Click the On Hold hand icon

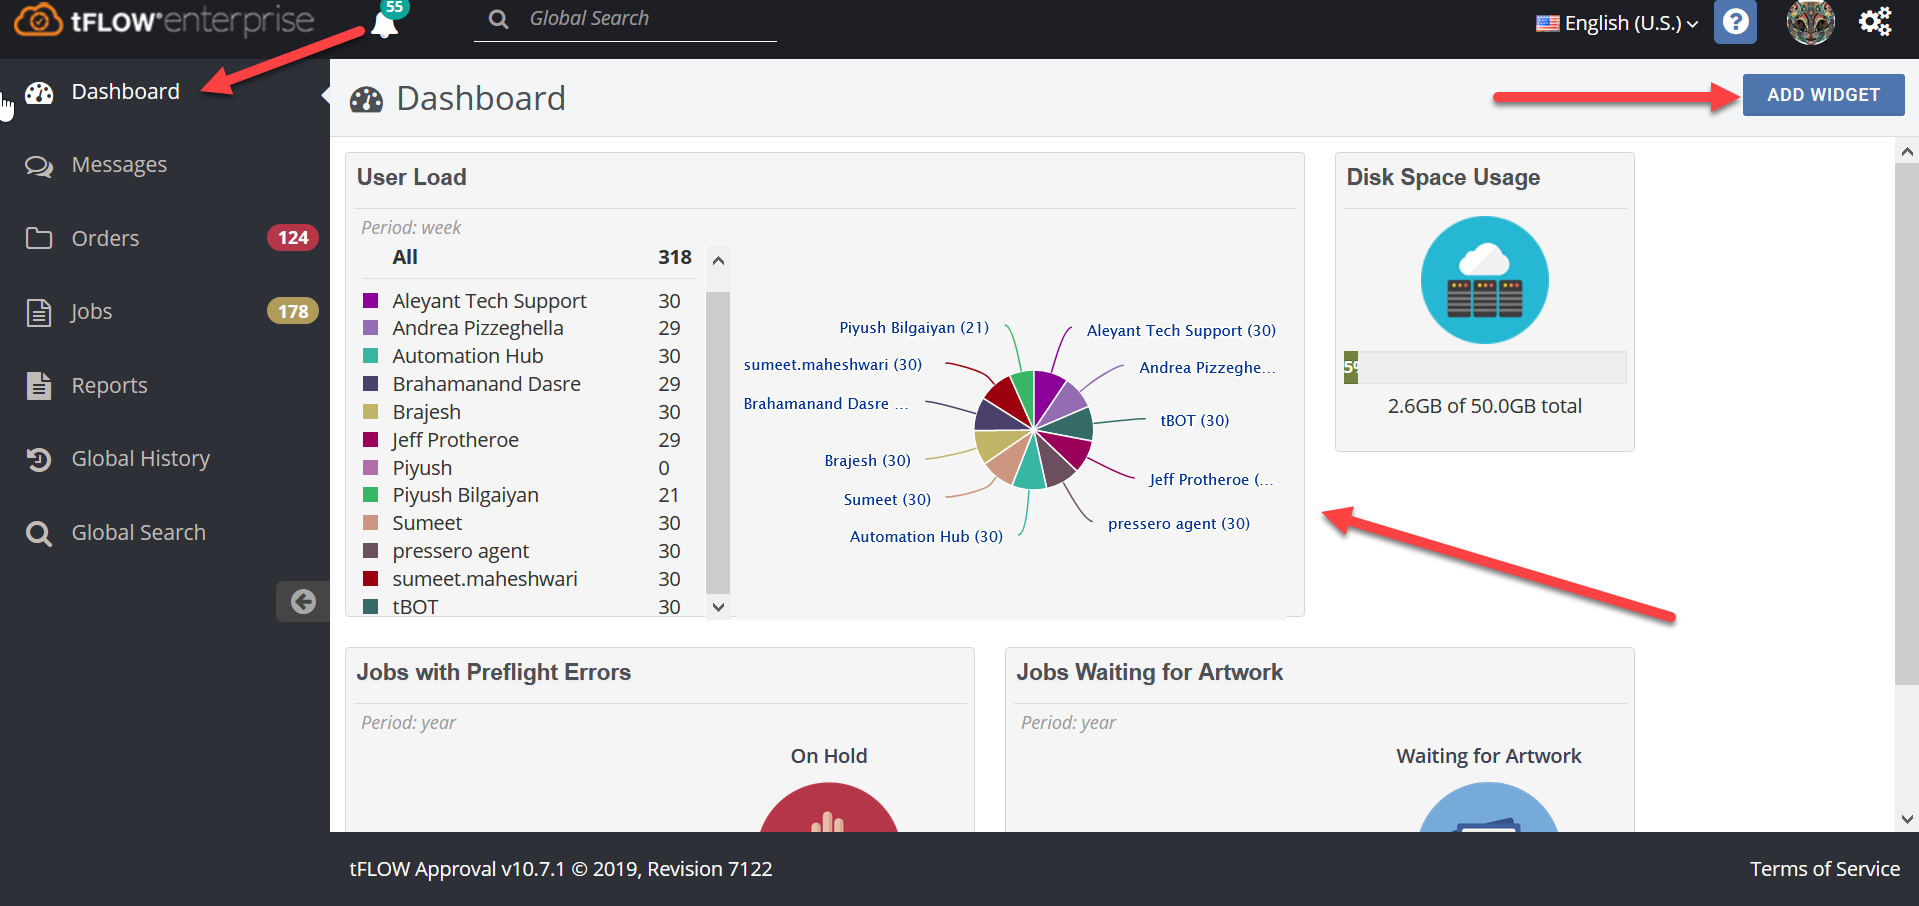click(x=829, y=807)
